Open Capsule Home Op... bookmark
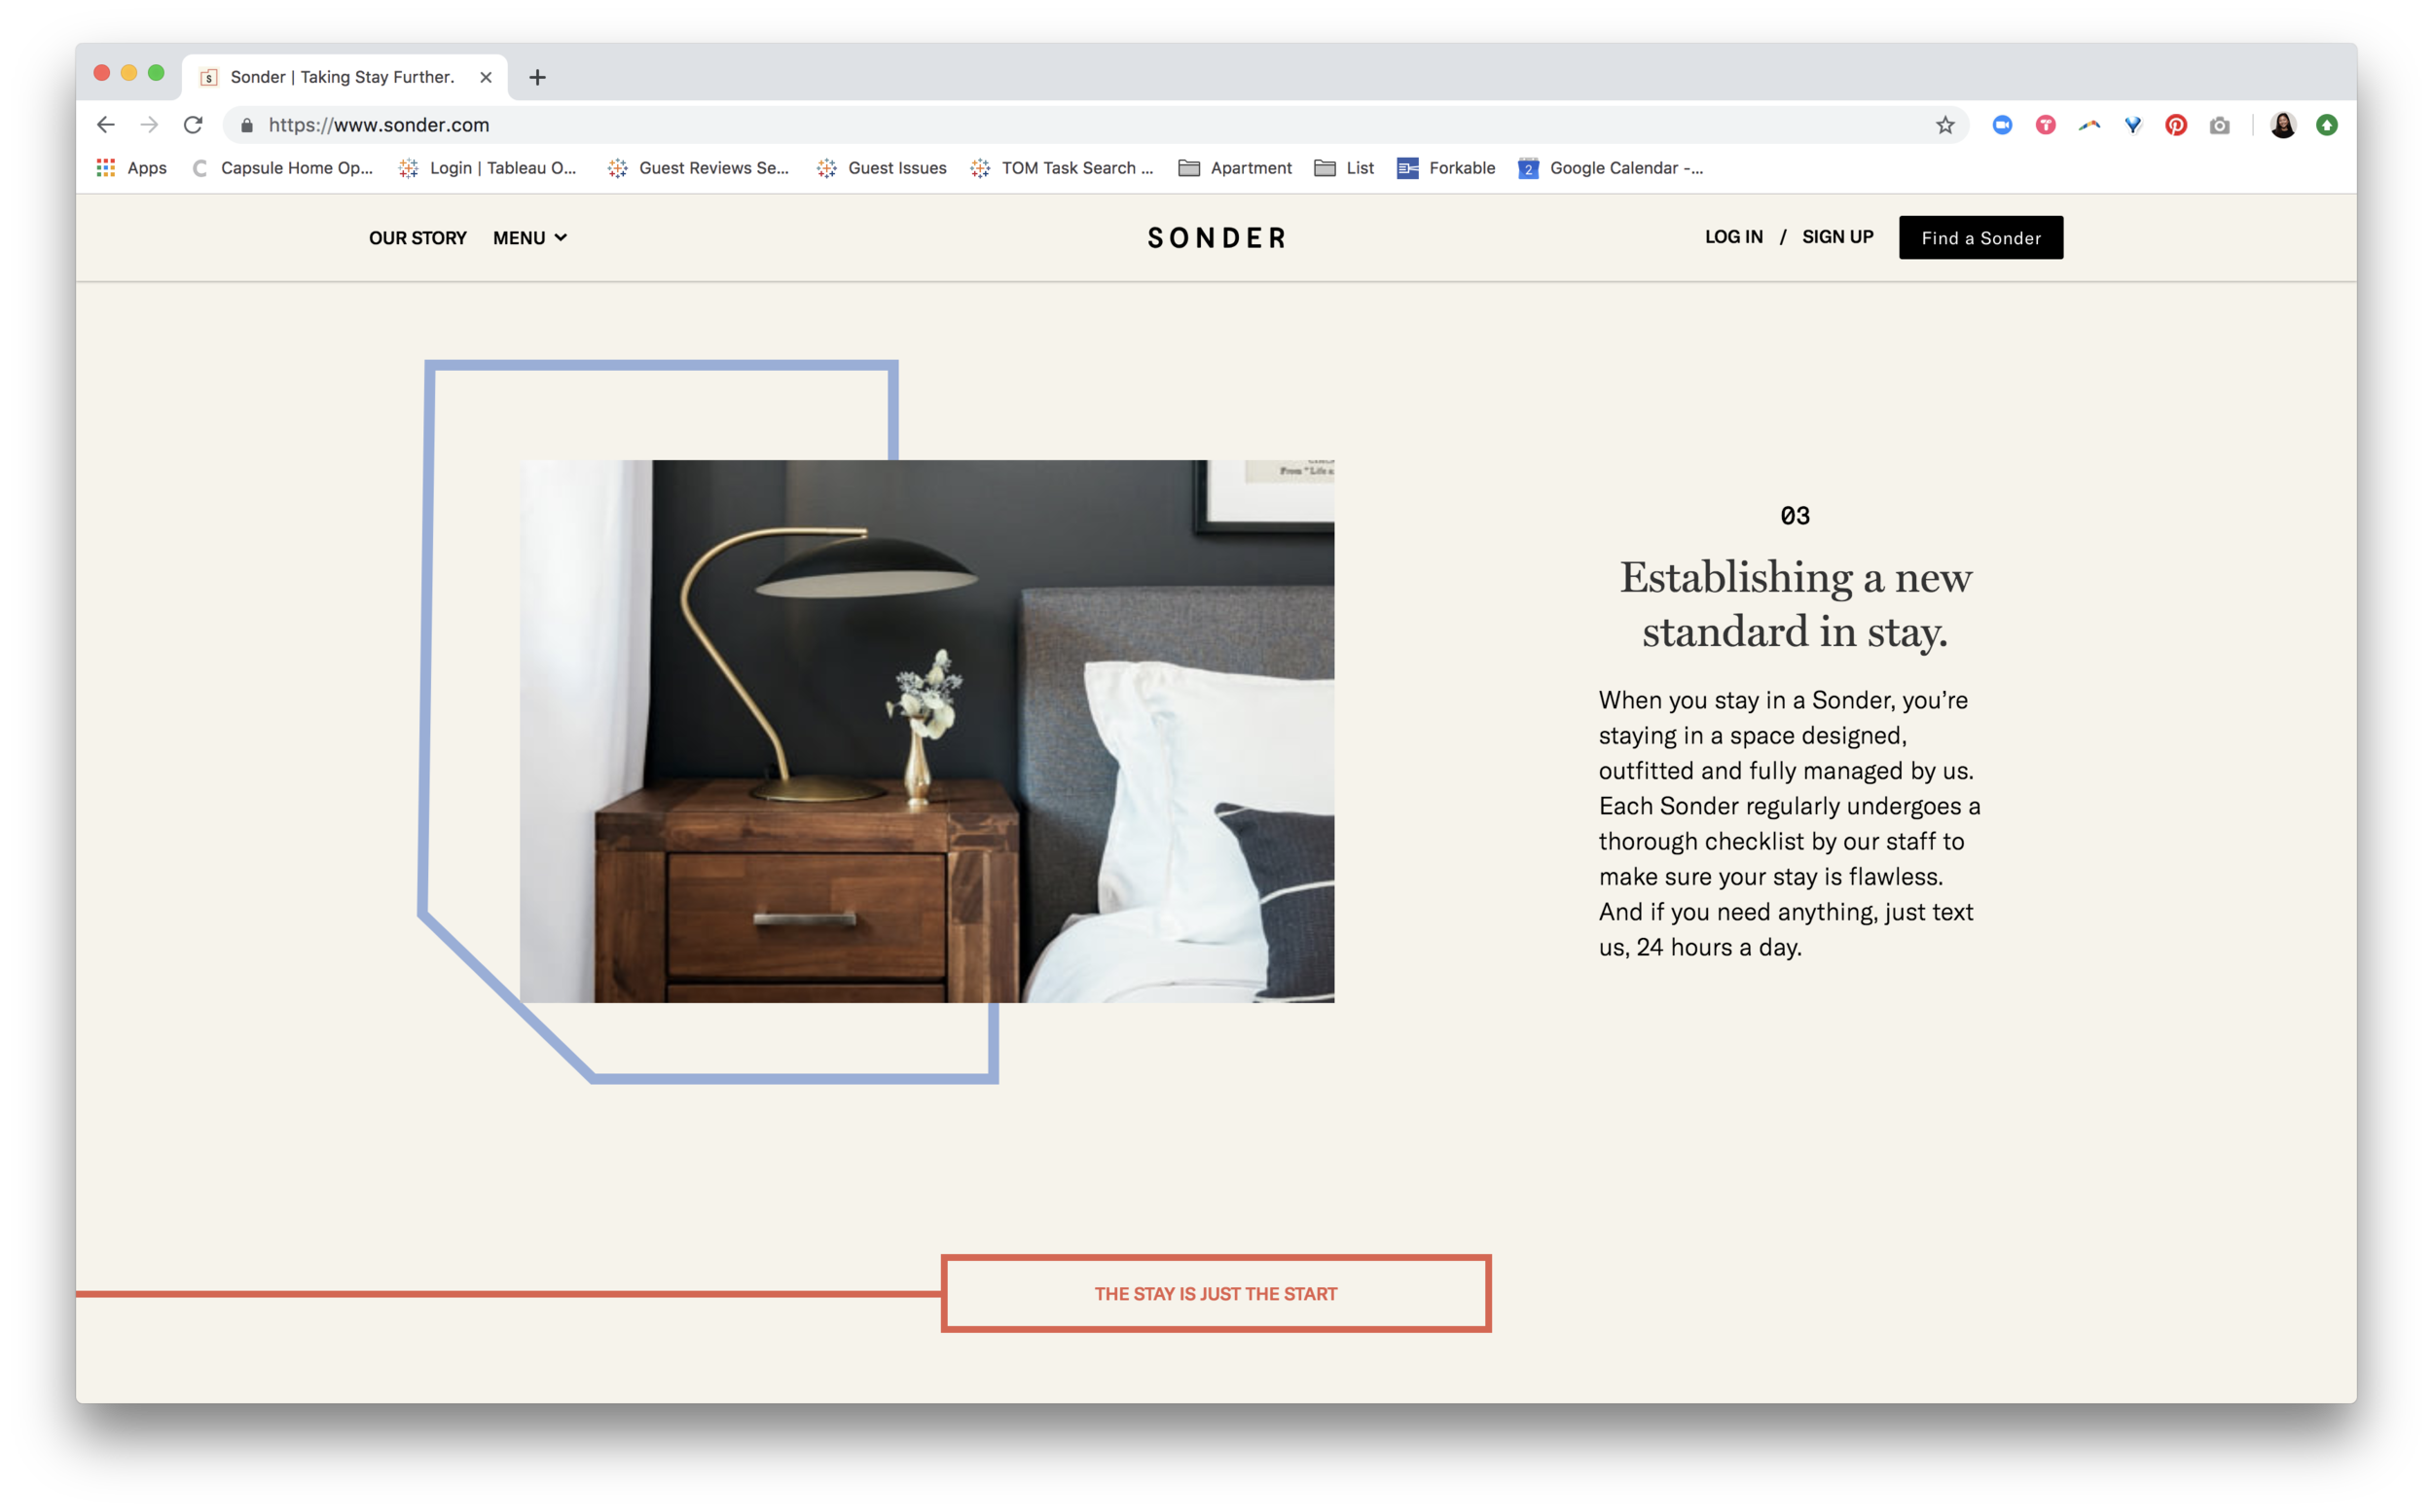 pos(283,168)
